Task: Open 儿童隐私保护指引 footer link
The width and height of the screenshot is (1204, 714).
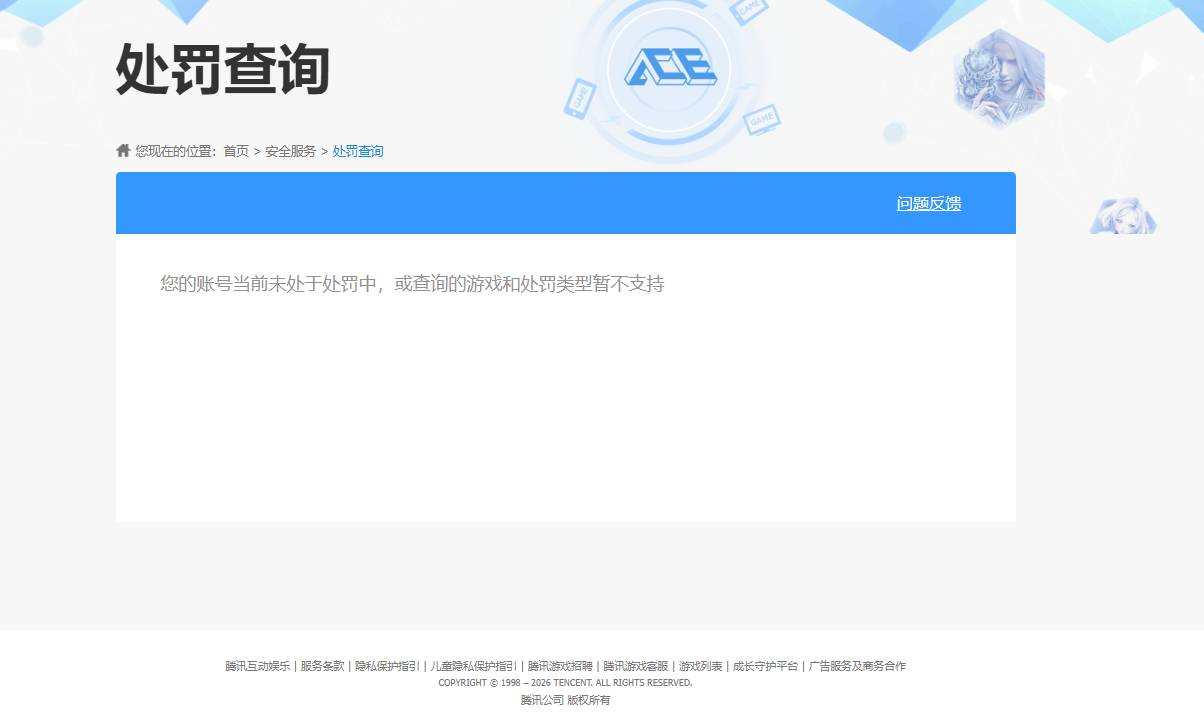Action: pos(474,666)
